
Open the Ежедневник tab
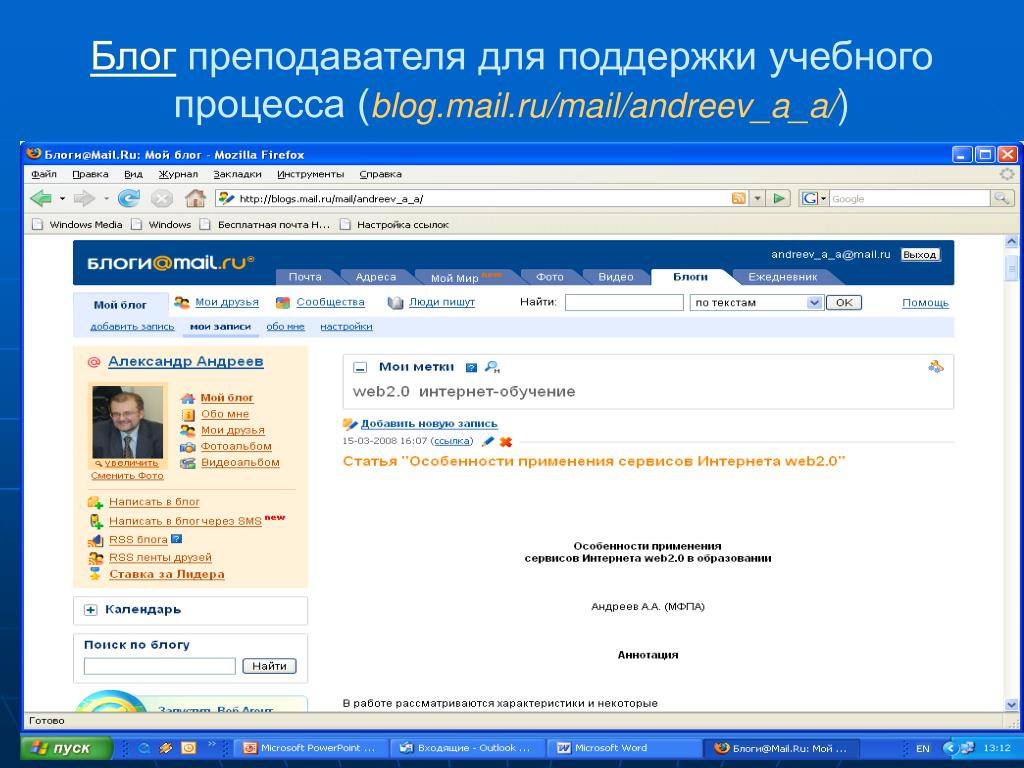point(782,277)
